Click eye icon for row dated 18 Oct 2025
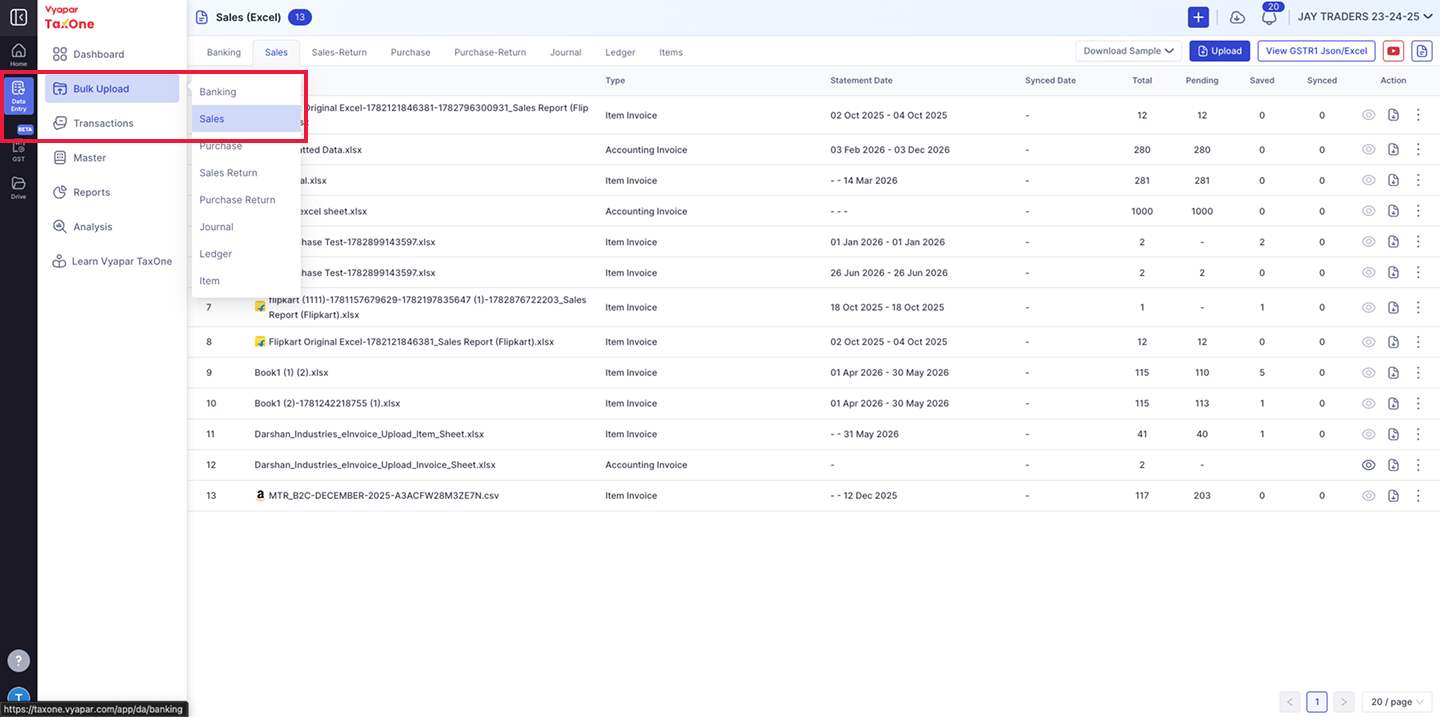 pyautogui.click(x=1369, y=307)
